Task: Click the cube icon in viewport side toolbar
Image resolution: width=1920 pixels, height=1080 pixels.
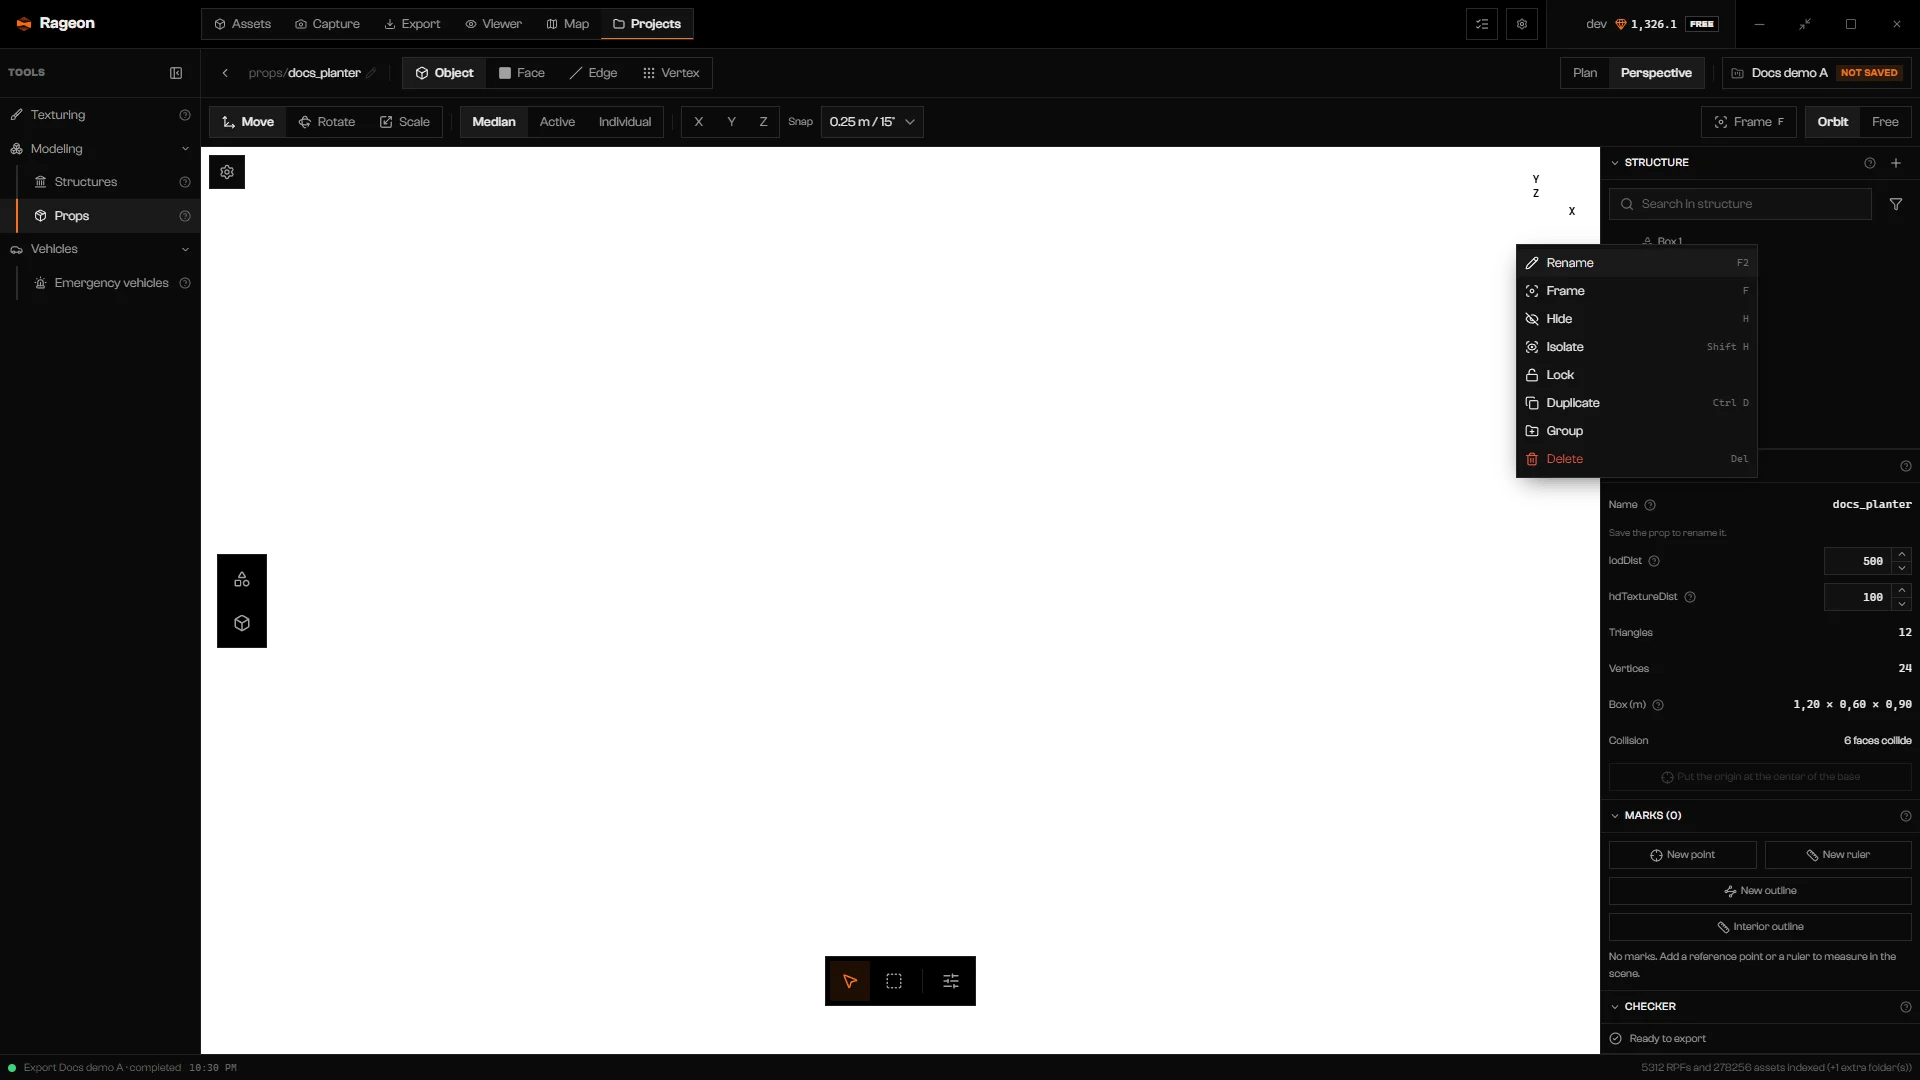Action: point(242,623)
